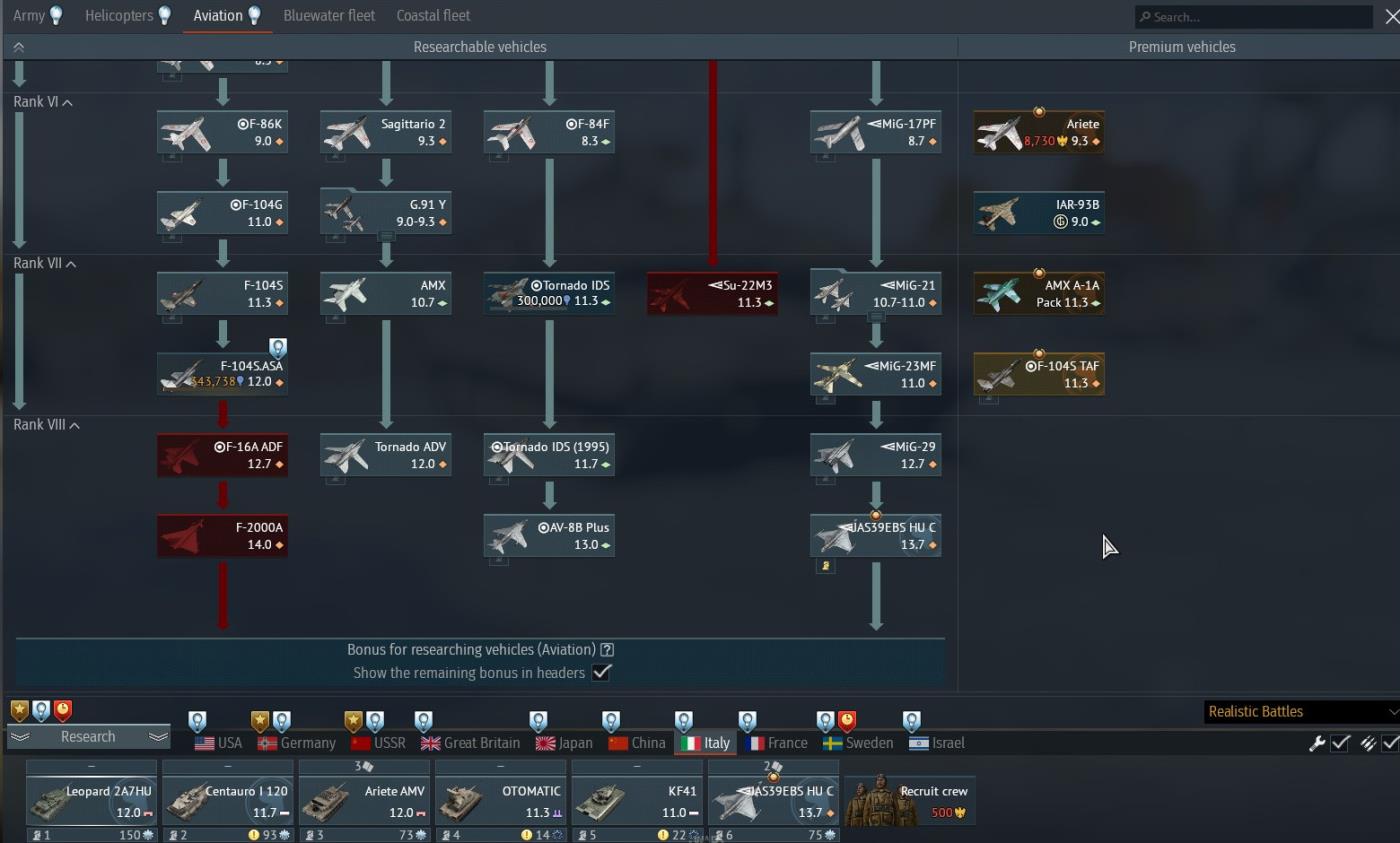Screen dimensions: 1400x843
Task: Select the F-86K aircraft in the tree
Action: 222,132
